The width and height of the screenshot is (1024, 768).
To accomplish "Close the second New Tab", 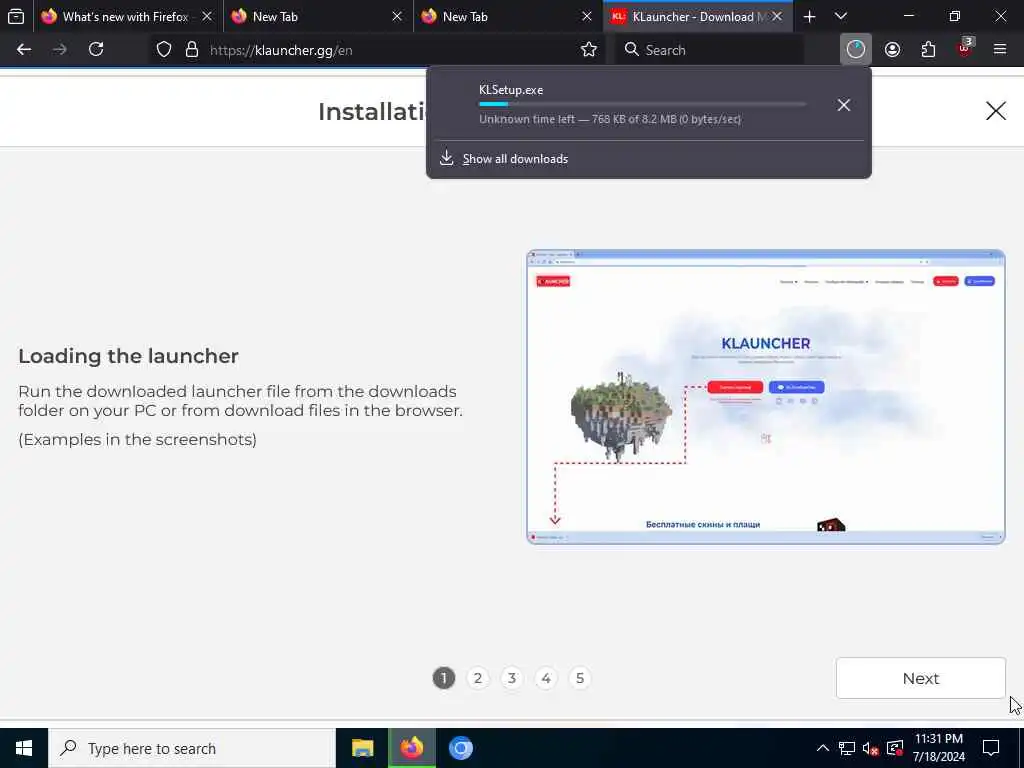I will point(587,17).
